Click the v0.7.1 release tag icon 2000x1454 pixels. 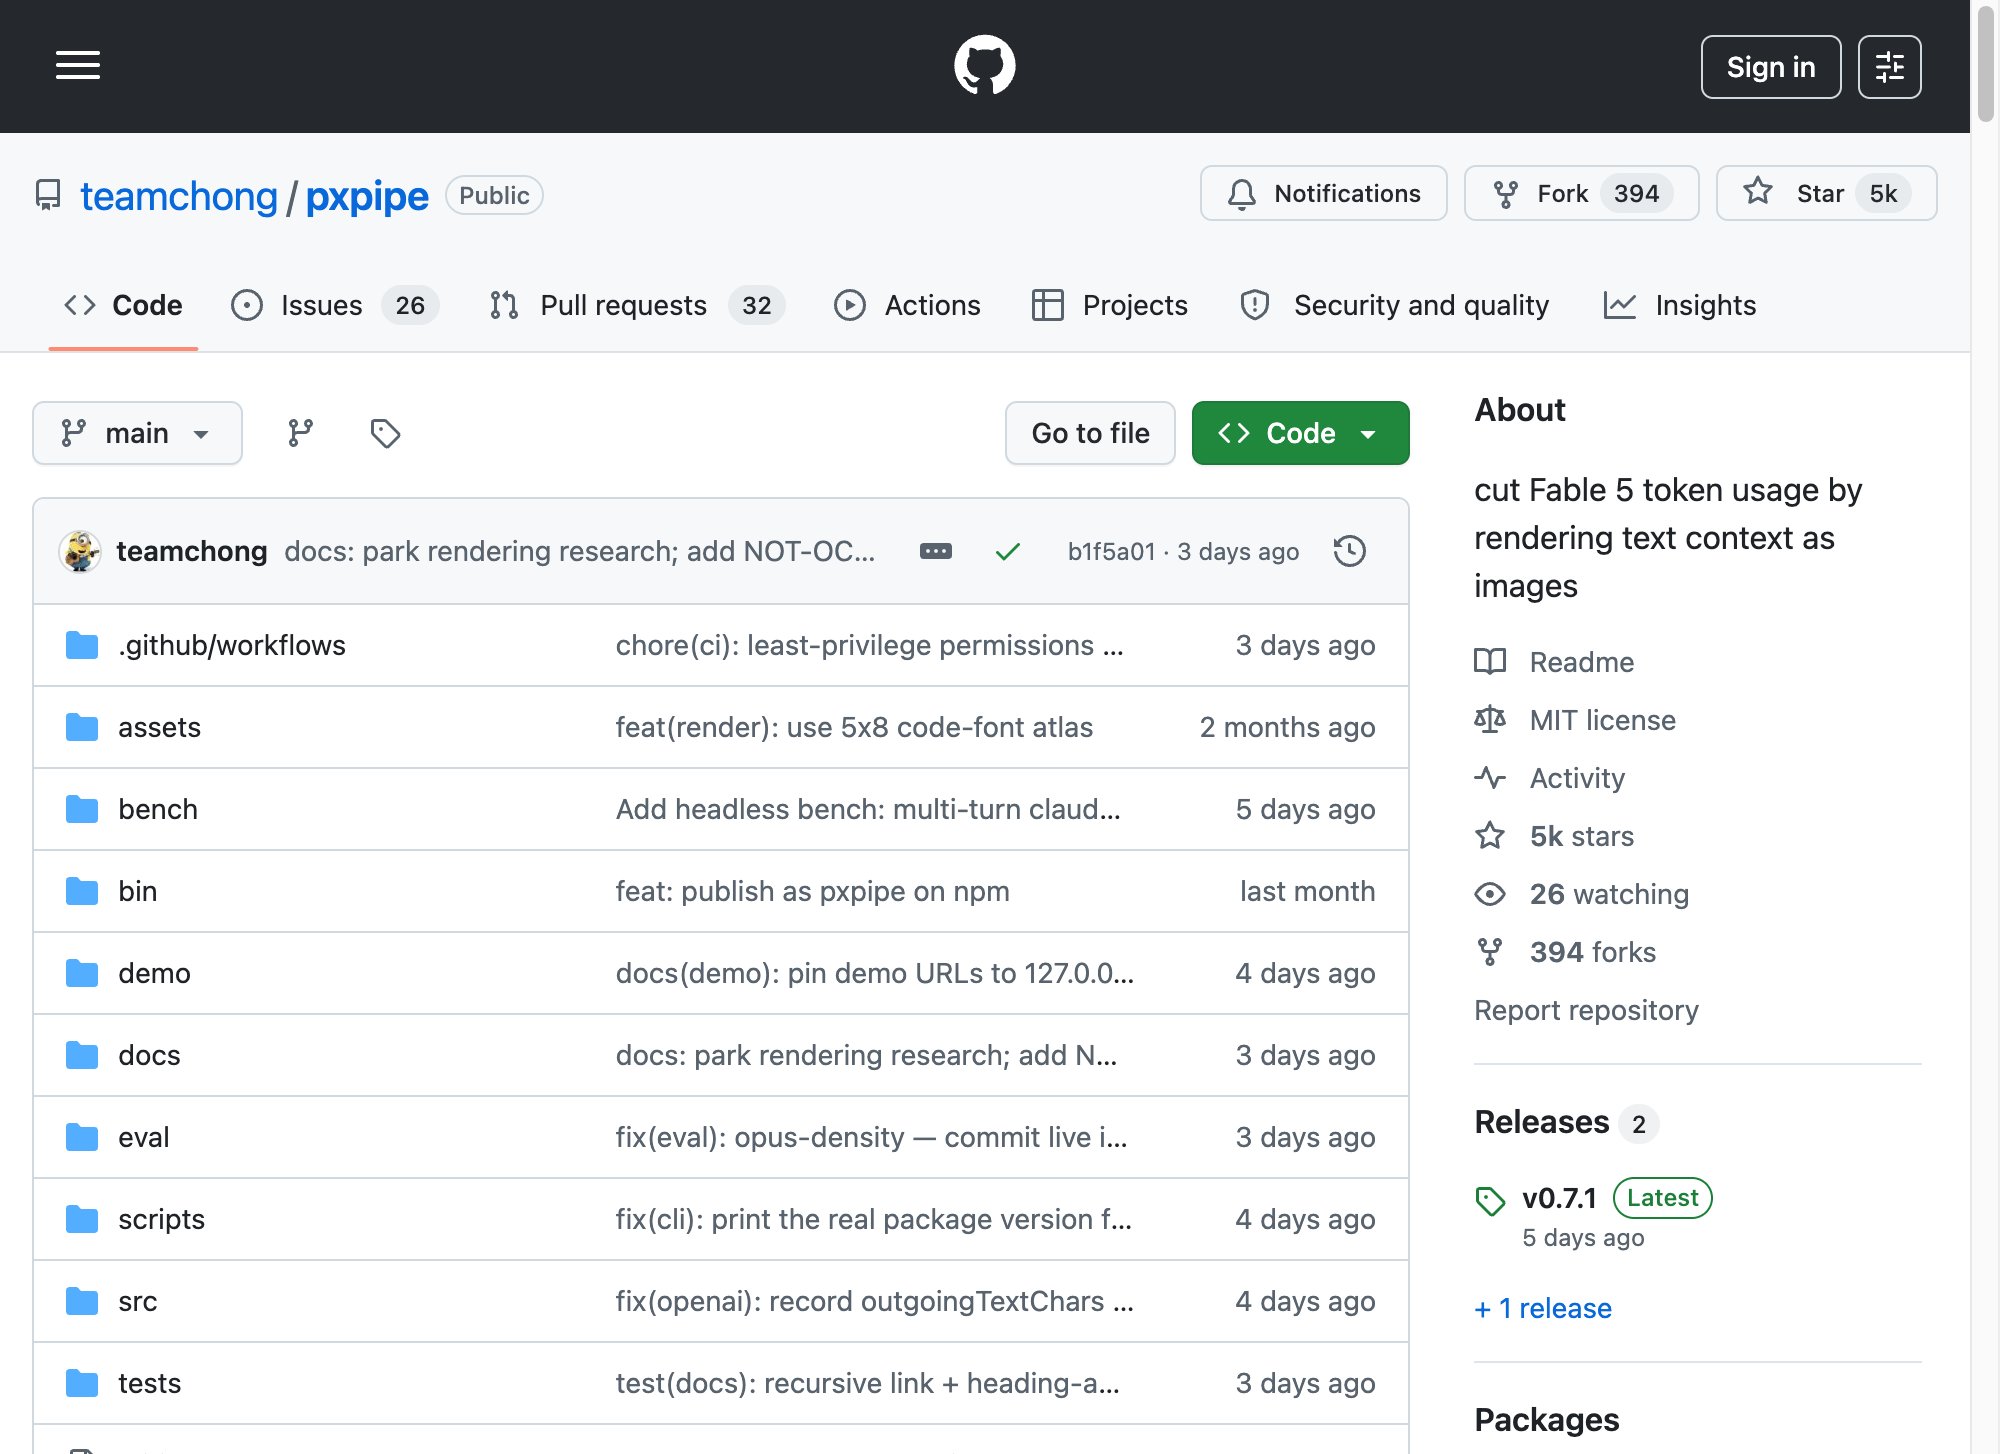[1490, 1200]
